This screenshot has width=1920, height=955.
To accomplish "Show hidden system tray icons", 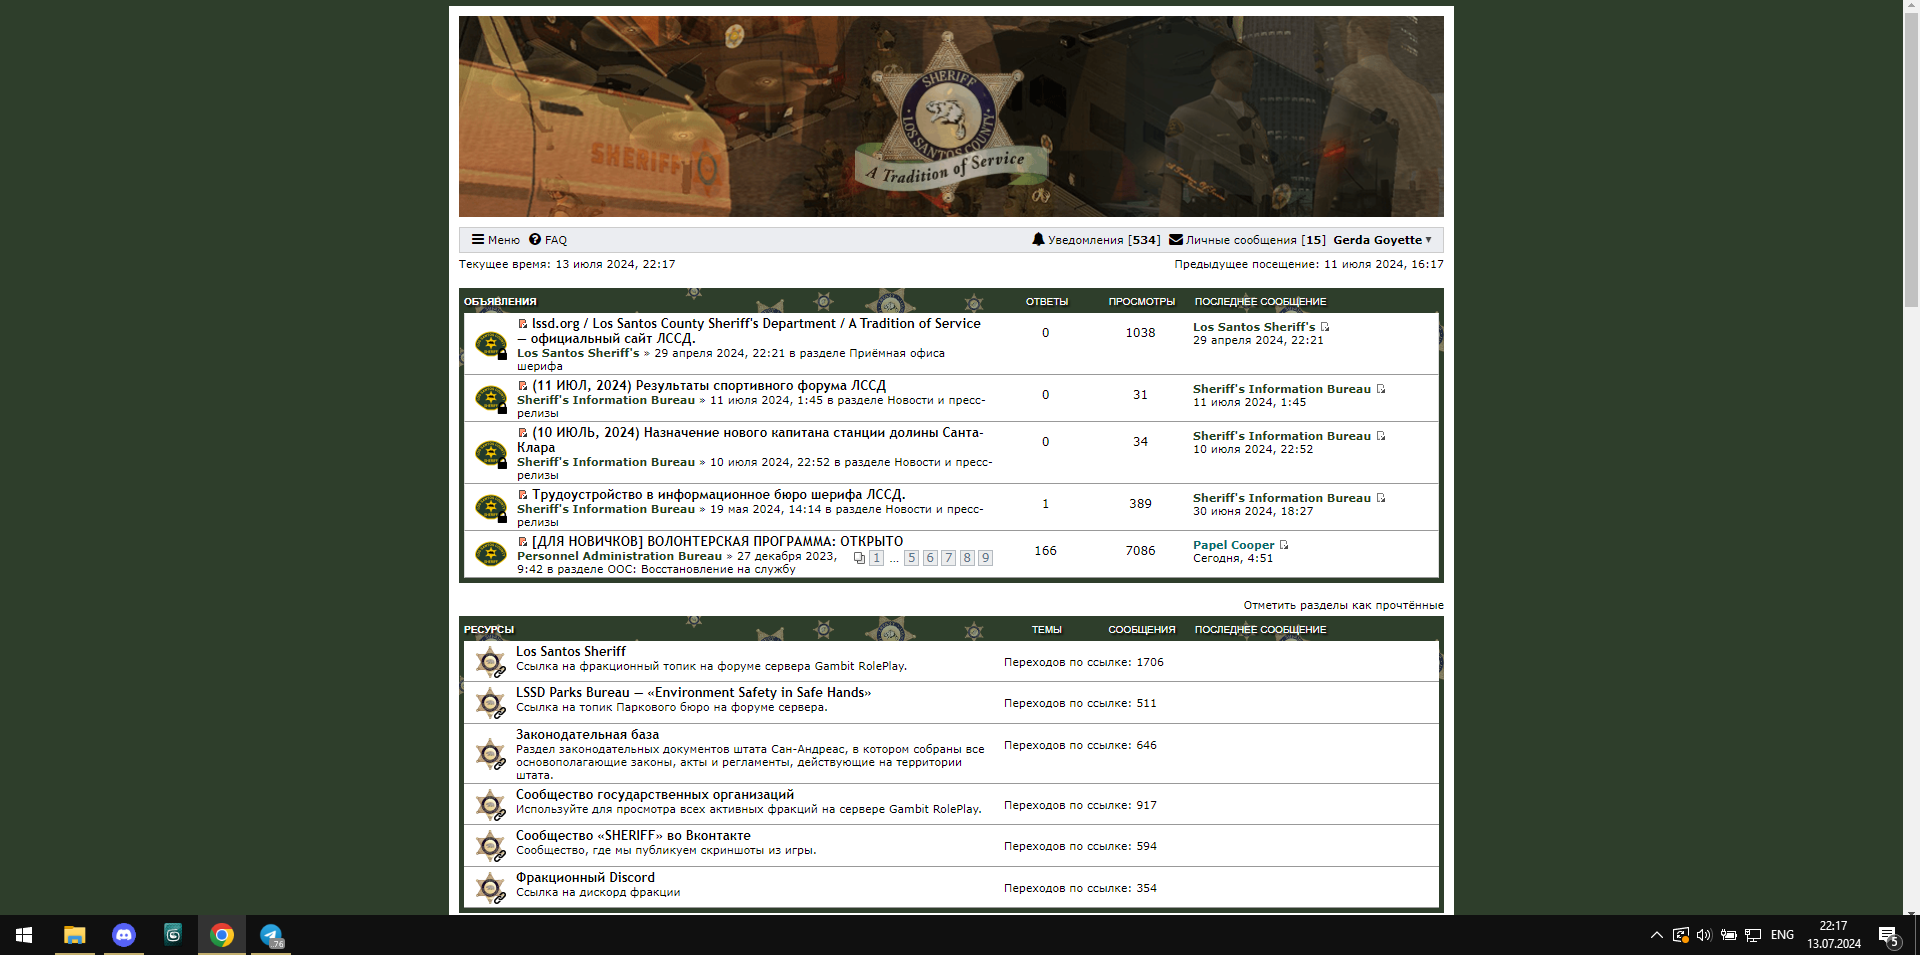I will [1656, 935].
